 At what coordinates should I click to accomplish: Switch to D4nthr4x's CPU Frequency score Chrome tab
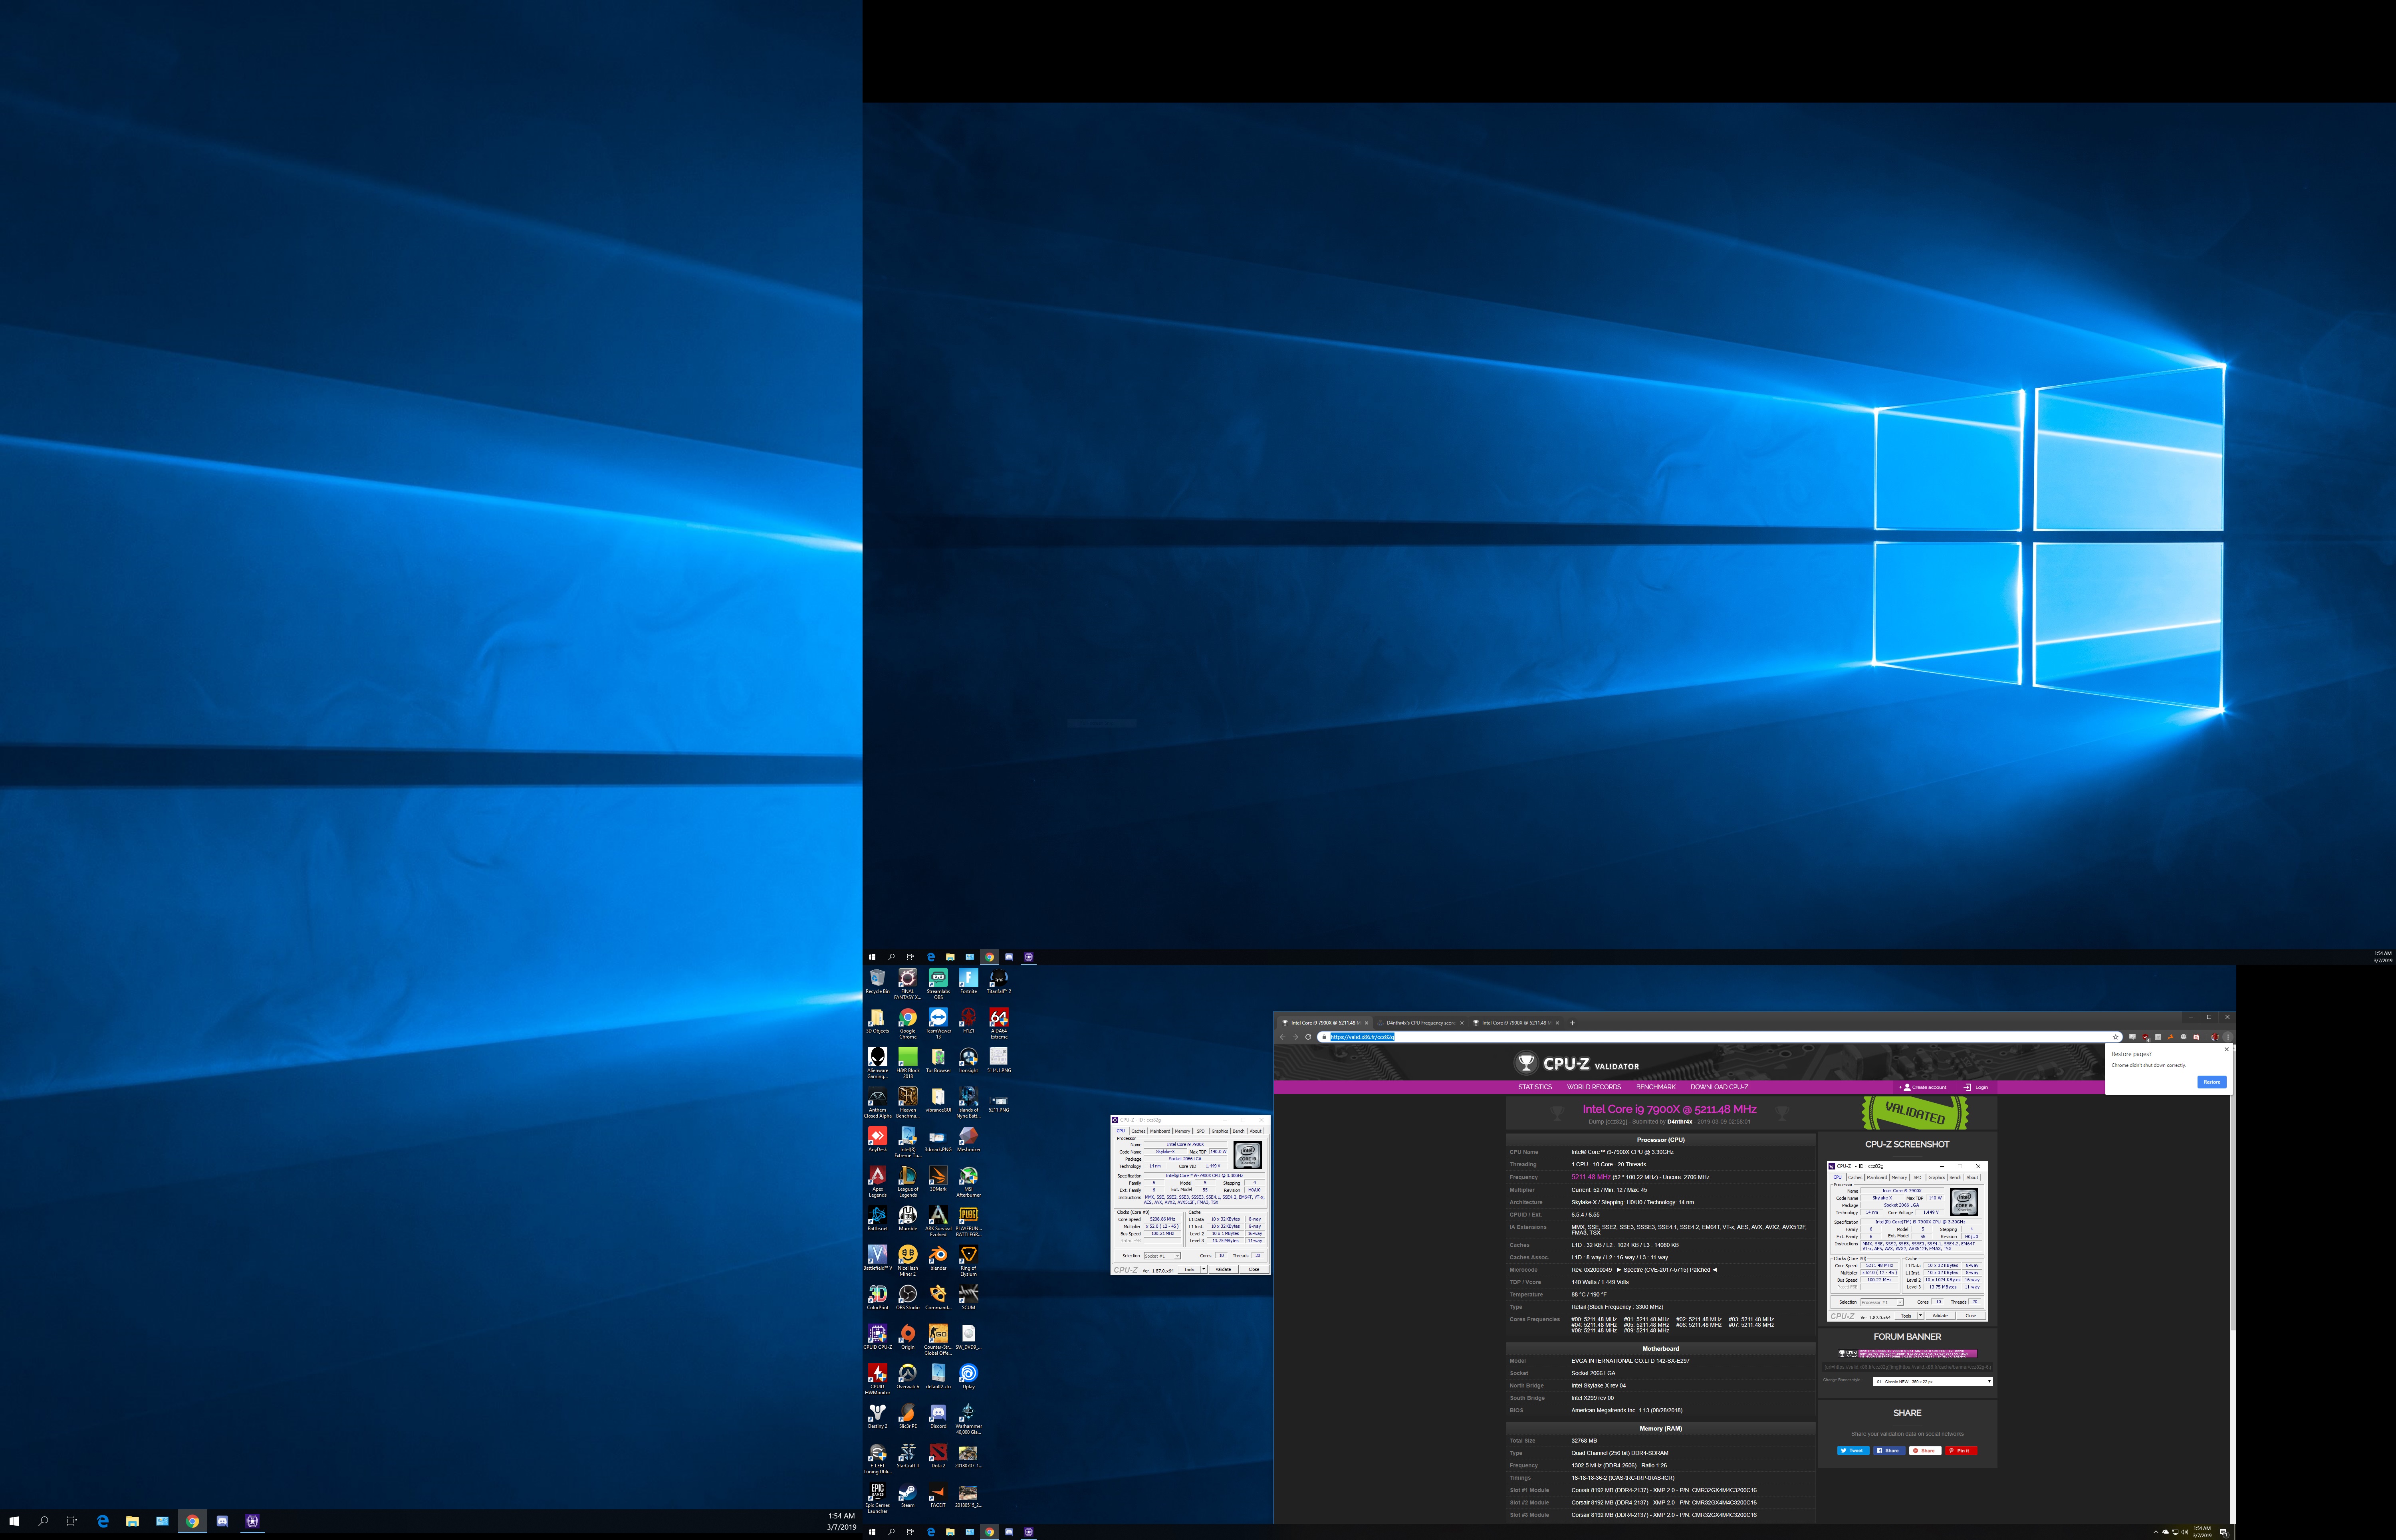1420,1023
